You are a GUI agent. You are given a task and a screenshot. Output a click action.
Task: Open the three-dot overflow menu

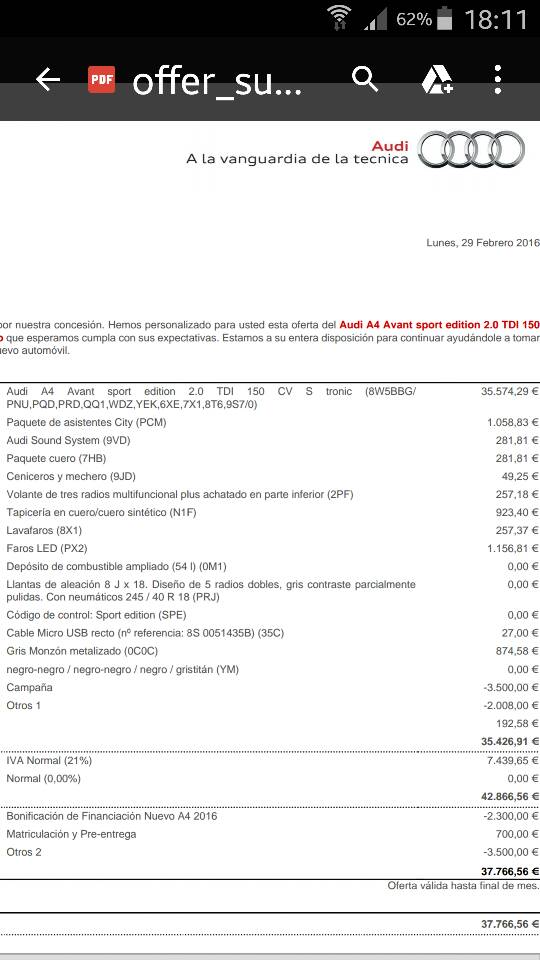pos(498,80)
